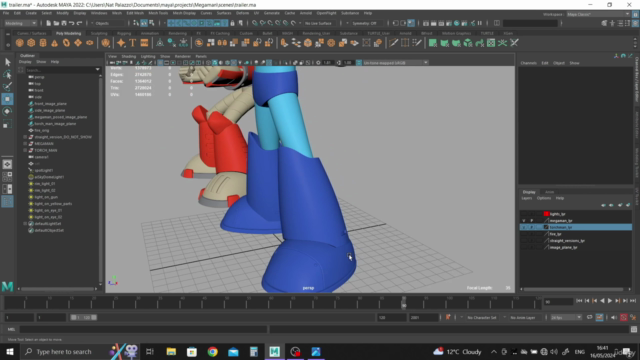Create a polygon cone from the shelf
640x360 pixels.
point(54,43)
